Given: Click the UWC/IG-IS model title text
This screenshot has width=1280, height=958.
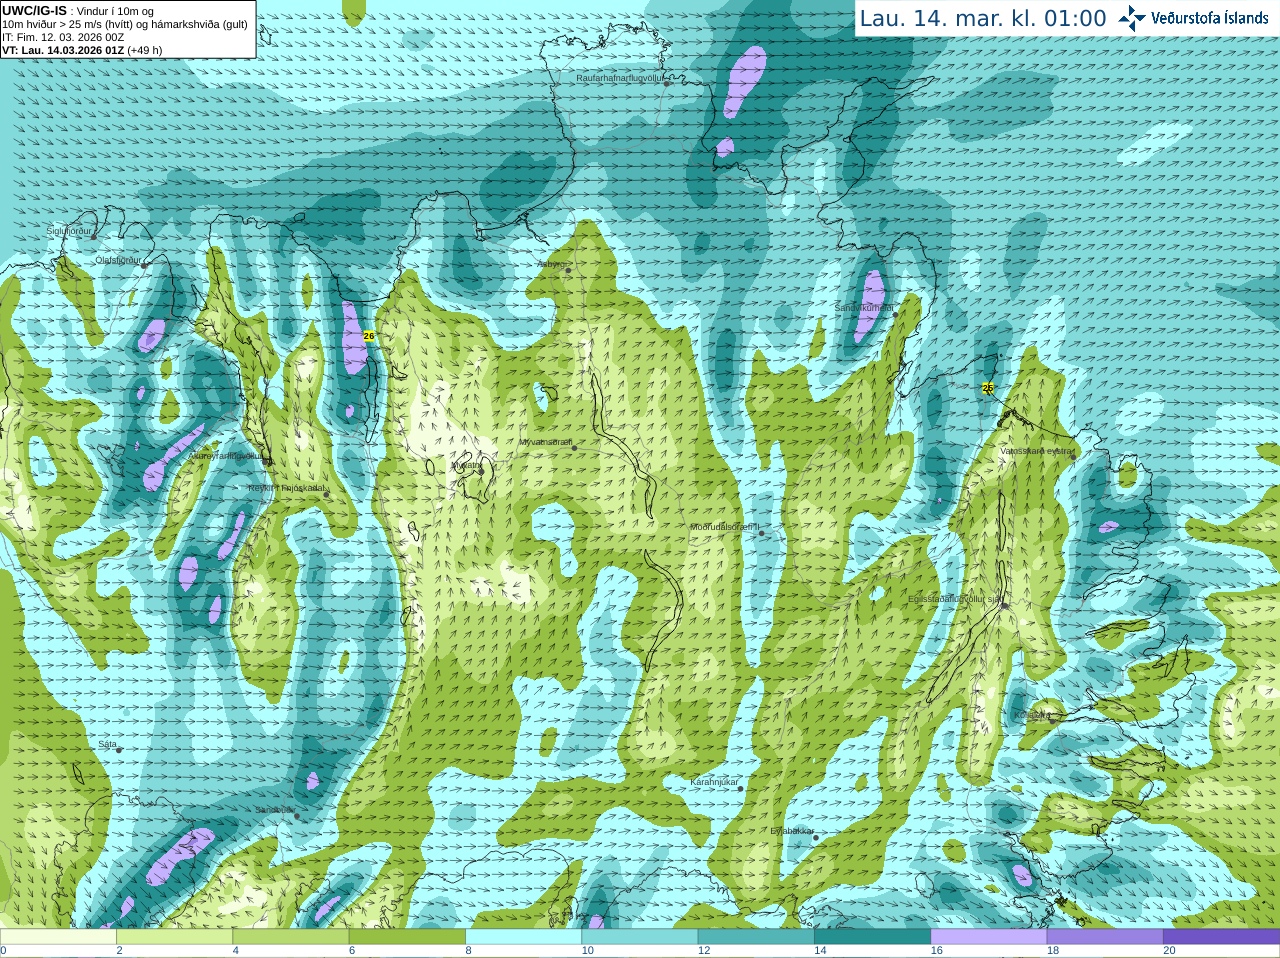Looking at the screenshot, I should click(34, 10).
